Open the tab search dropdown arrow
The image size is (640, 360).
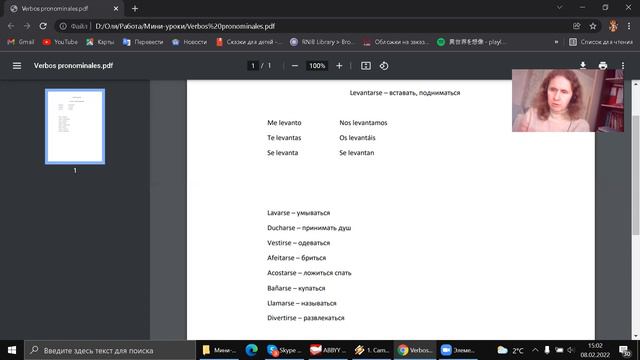point(560,7)
